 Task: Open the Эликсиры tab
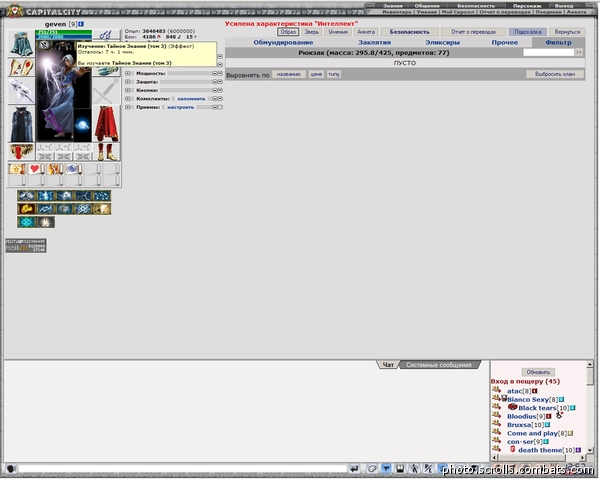pyautogui.click(x=442, y=42)
